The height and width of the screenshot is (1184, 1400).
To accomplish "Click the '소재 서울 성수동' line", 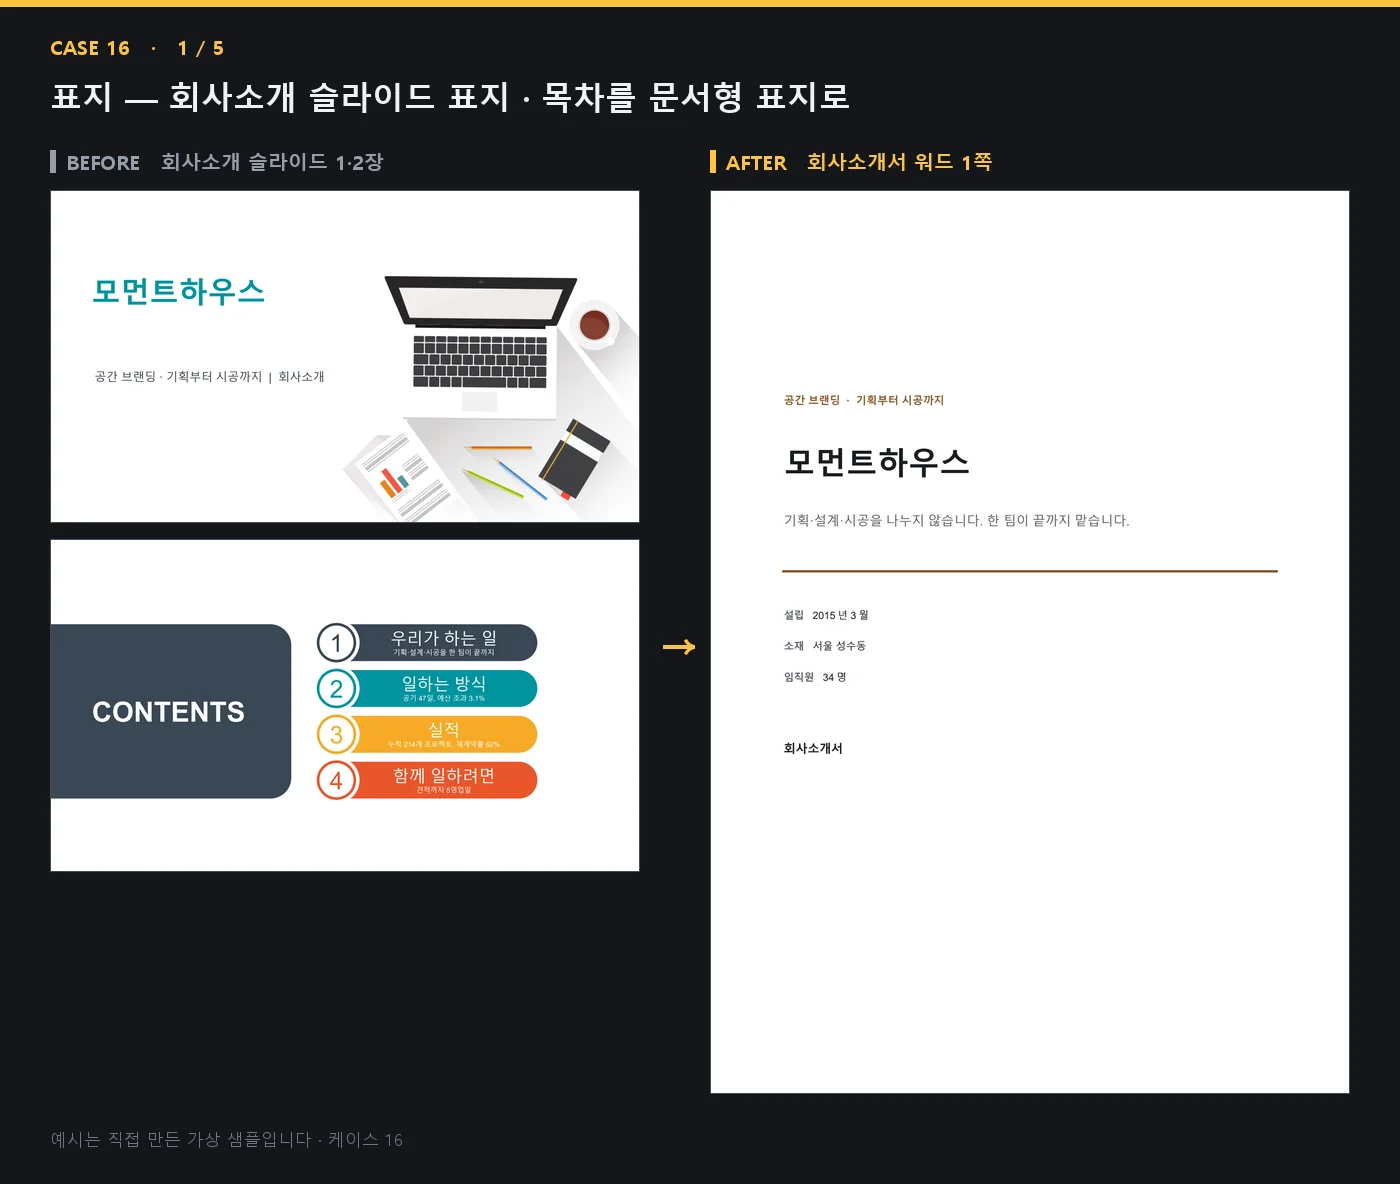I will click(825, 646).
